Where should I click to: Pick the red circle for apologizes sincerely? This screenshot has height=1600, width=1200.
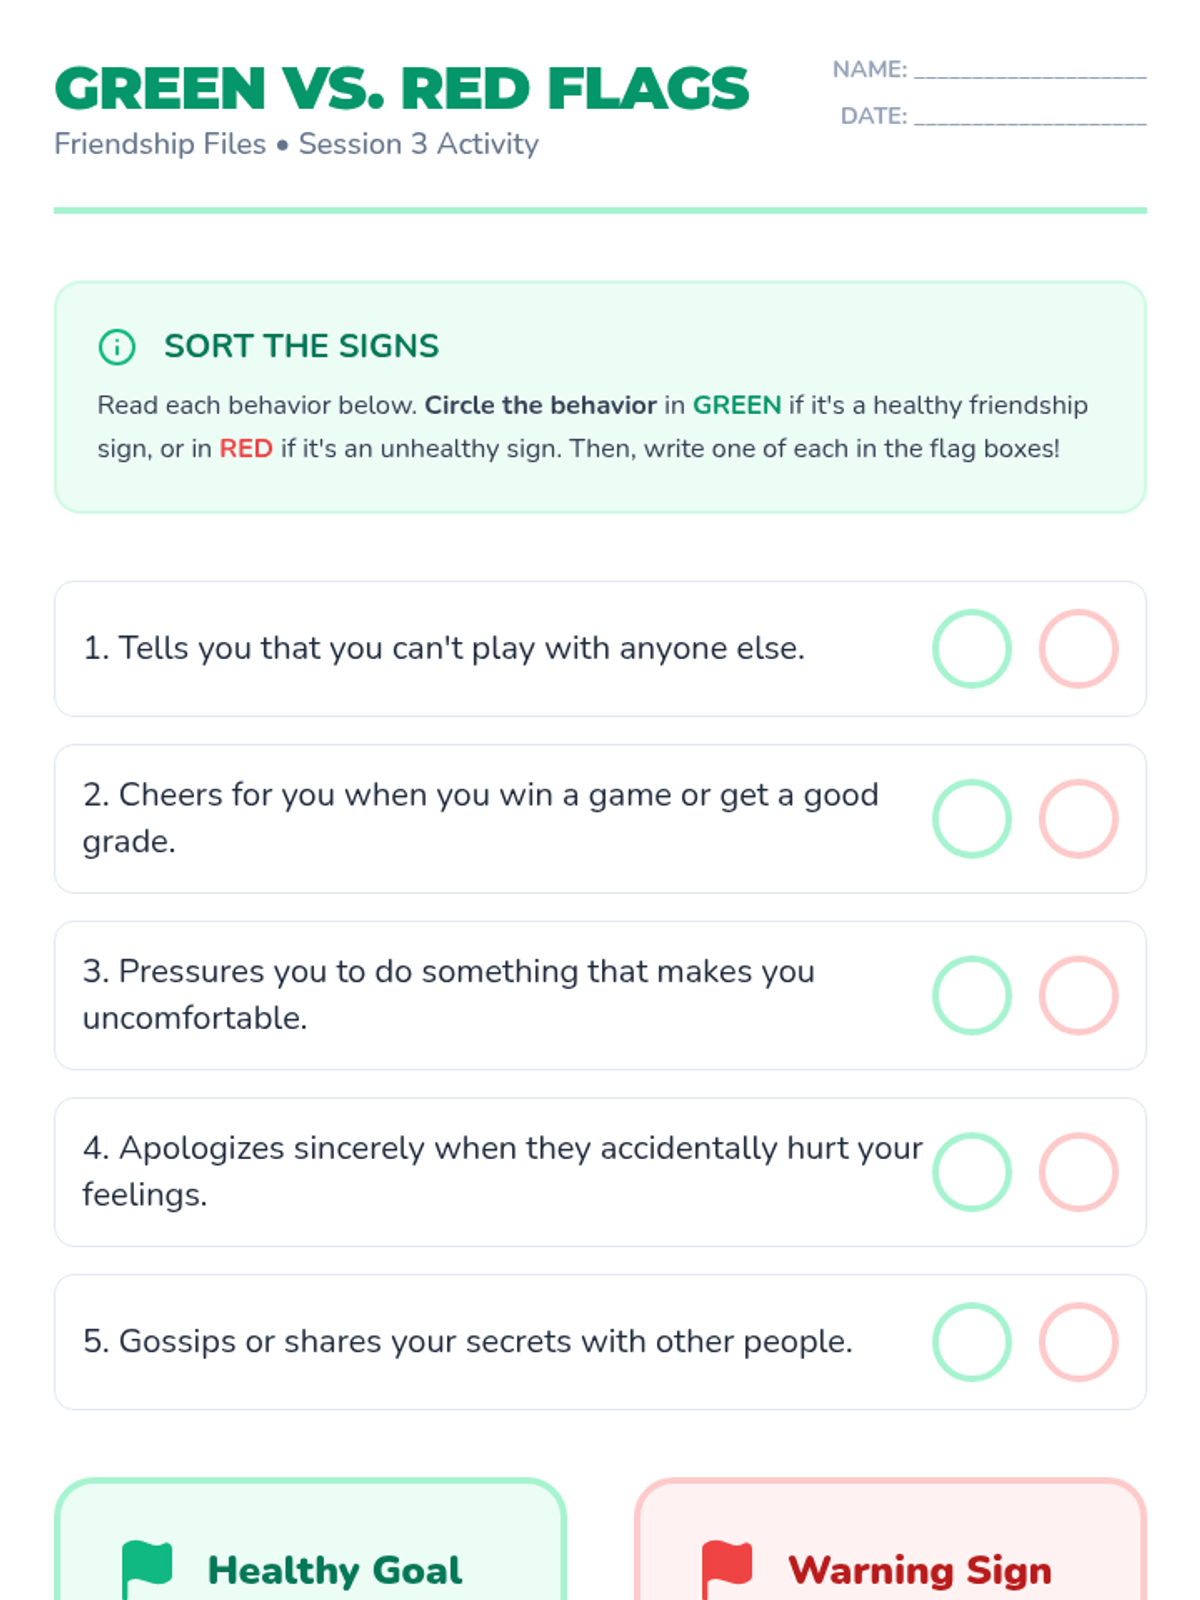click(1078, 1172)
